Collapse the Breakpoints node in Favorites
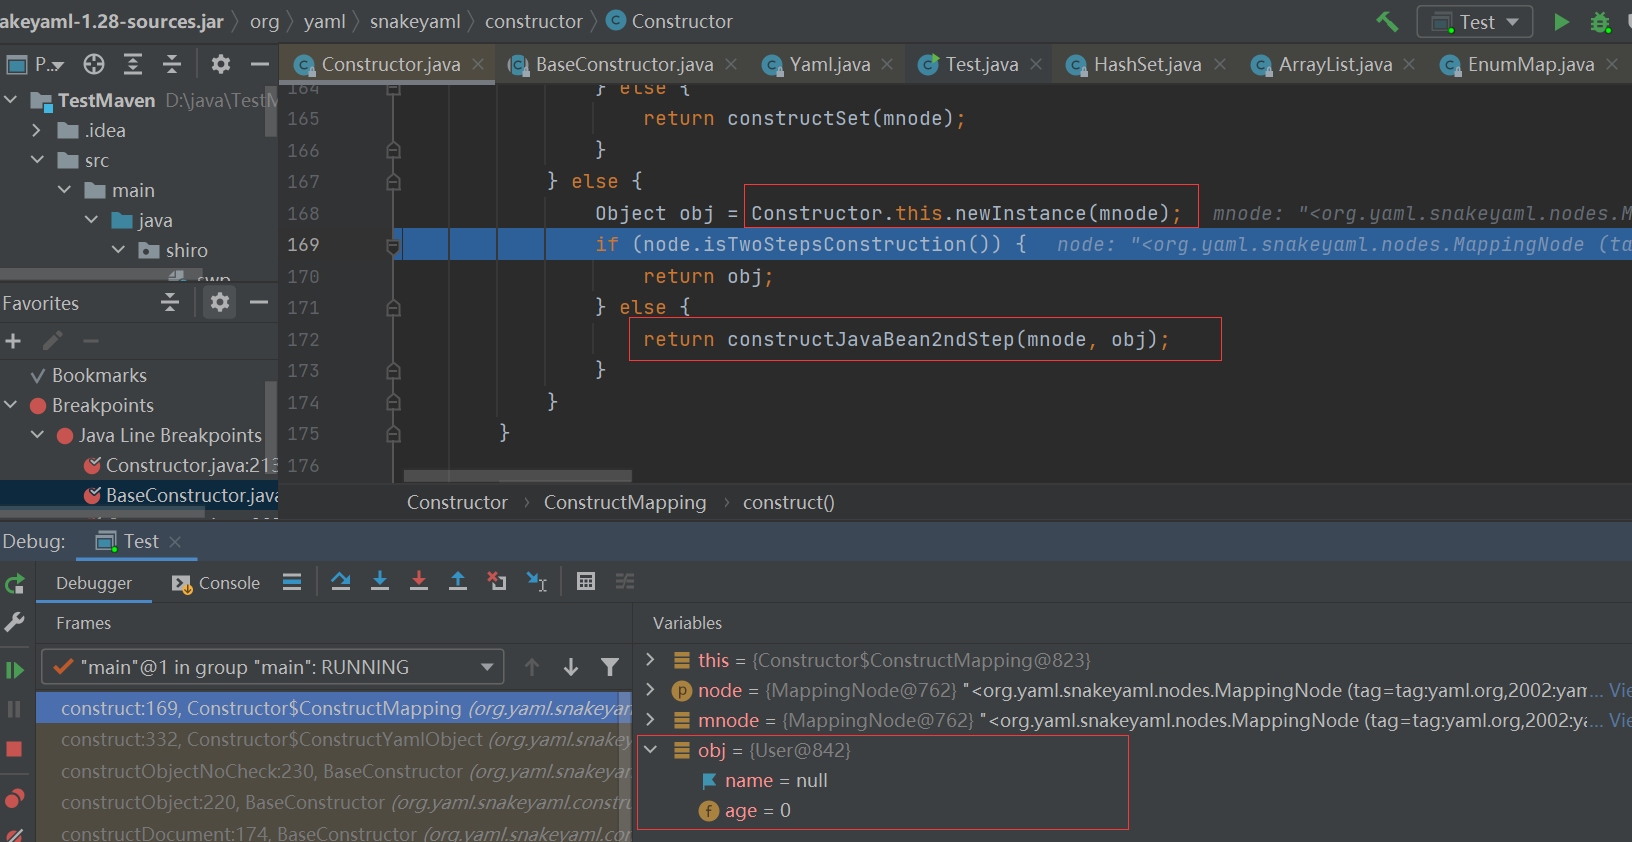 click(x=11, y=405)
